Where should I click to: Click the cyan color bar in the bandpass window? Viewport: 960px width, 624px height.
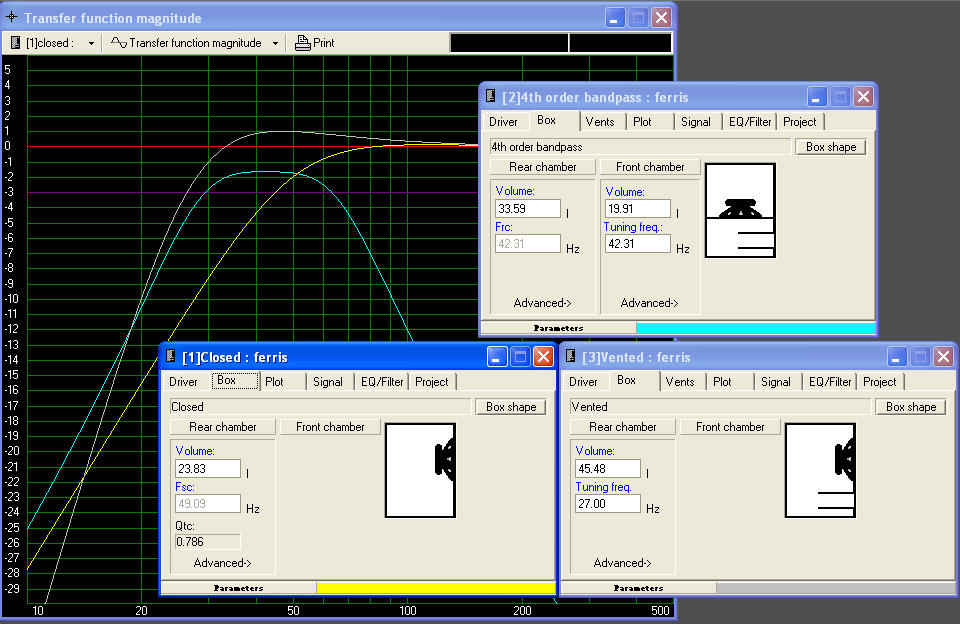(756, 328)
